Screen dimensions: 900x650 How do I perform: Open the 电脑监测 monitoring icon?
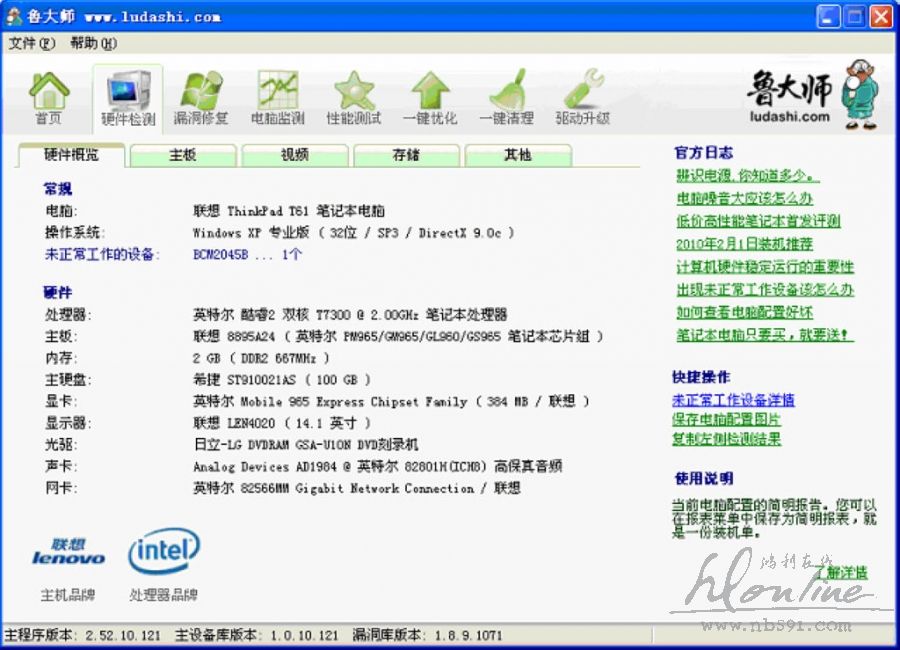[x=277, y=98]
